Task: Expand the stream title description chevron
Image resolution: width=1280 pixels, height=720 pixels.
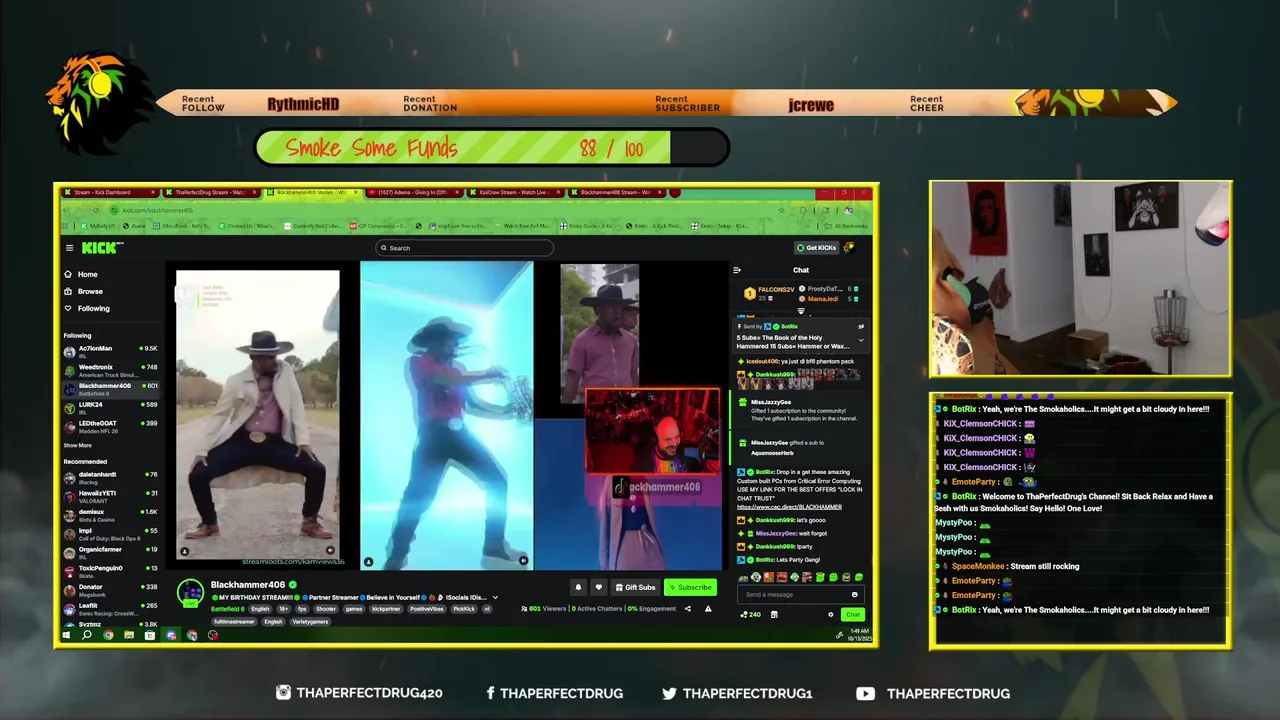Action: (494, 597)
